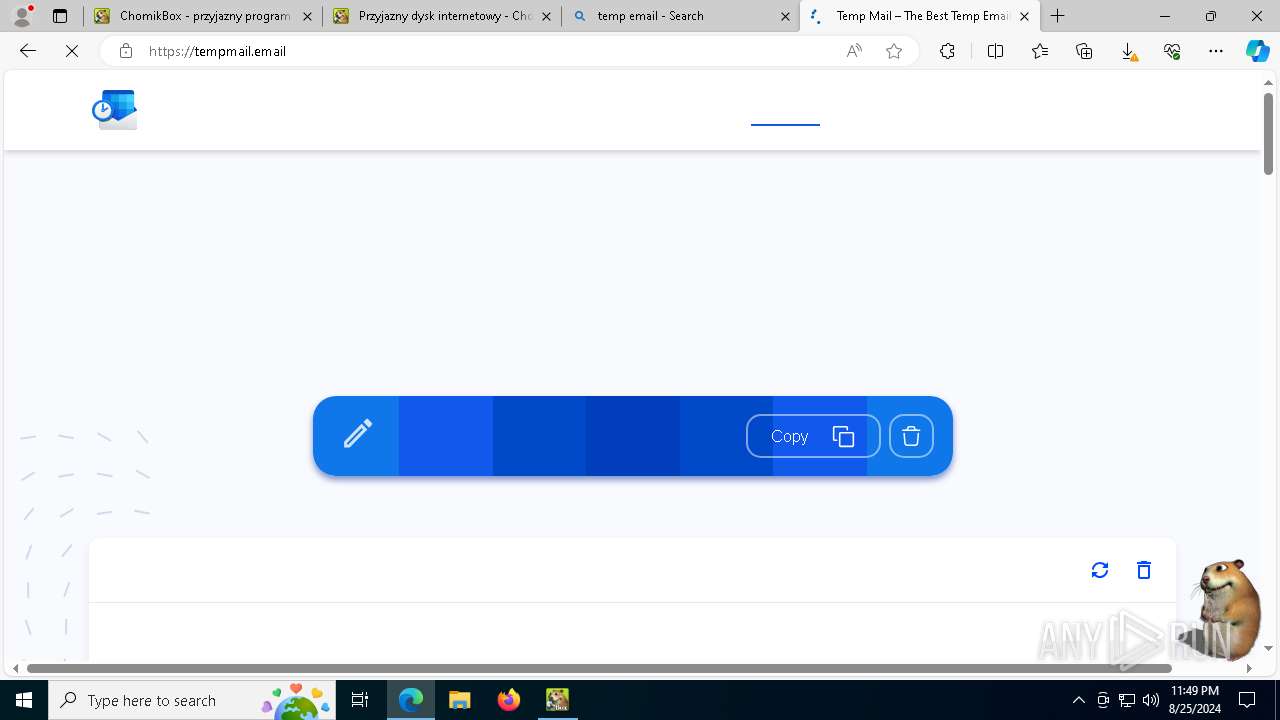The width and height of the screenshot is (1280, 720).
Task: Open Collections panel
Action: pos(1084,51)
